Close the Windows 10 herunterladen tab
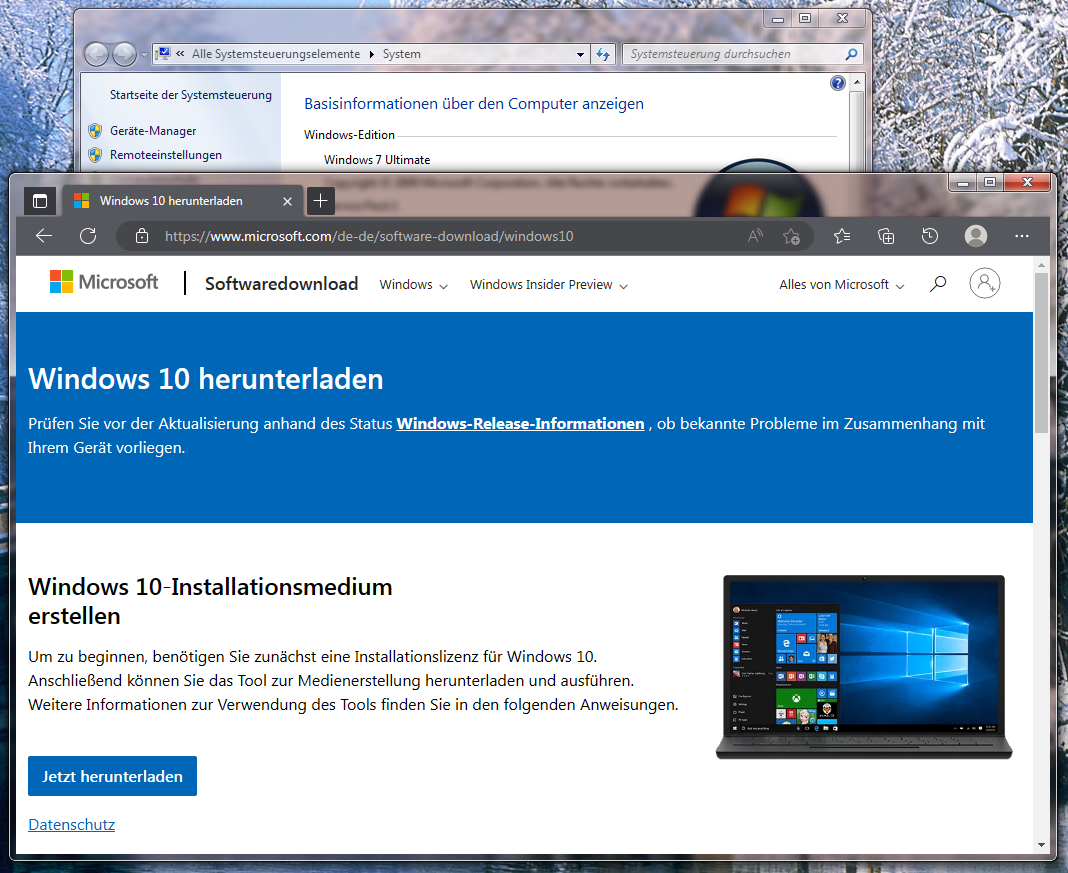This screenshot has width=1068, height=873. (287, 202)
